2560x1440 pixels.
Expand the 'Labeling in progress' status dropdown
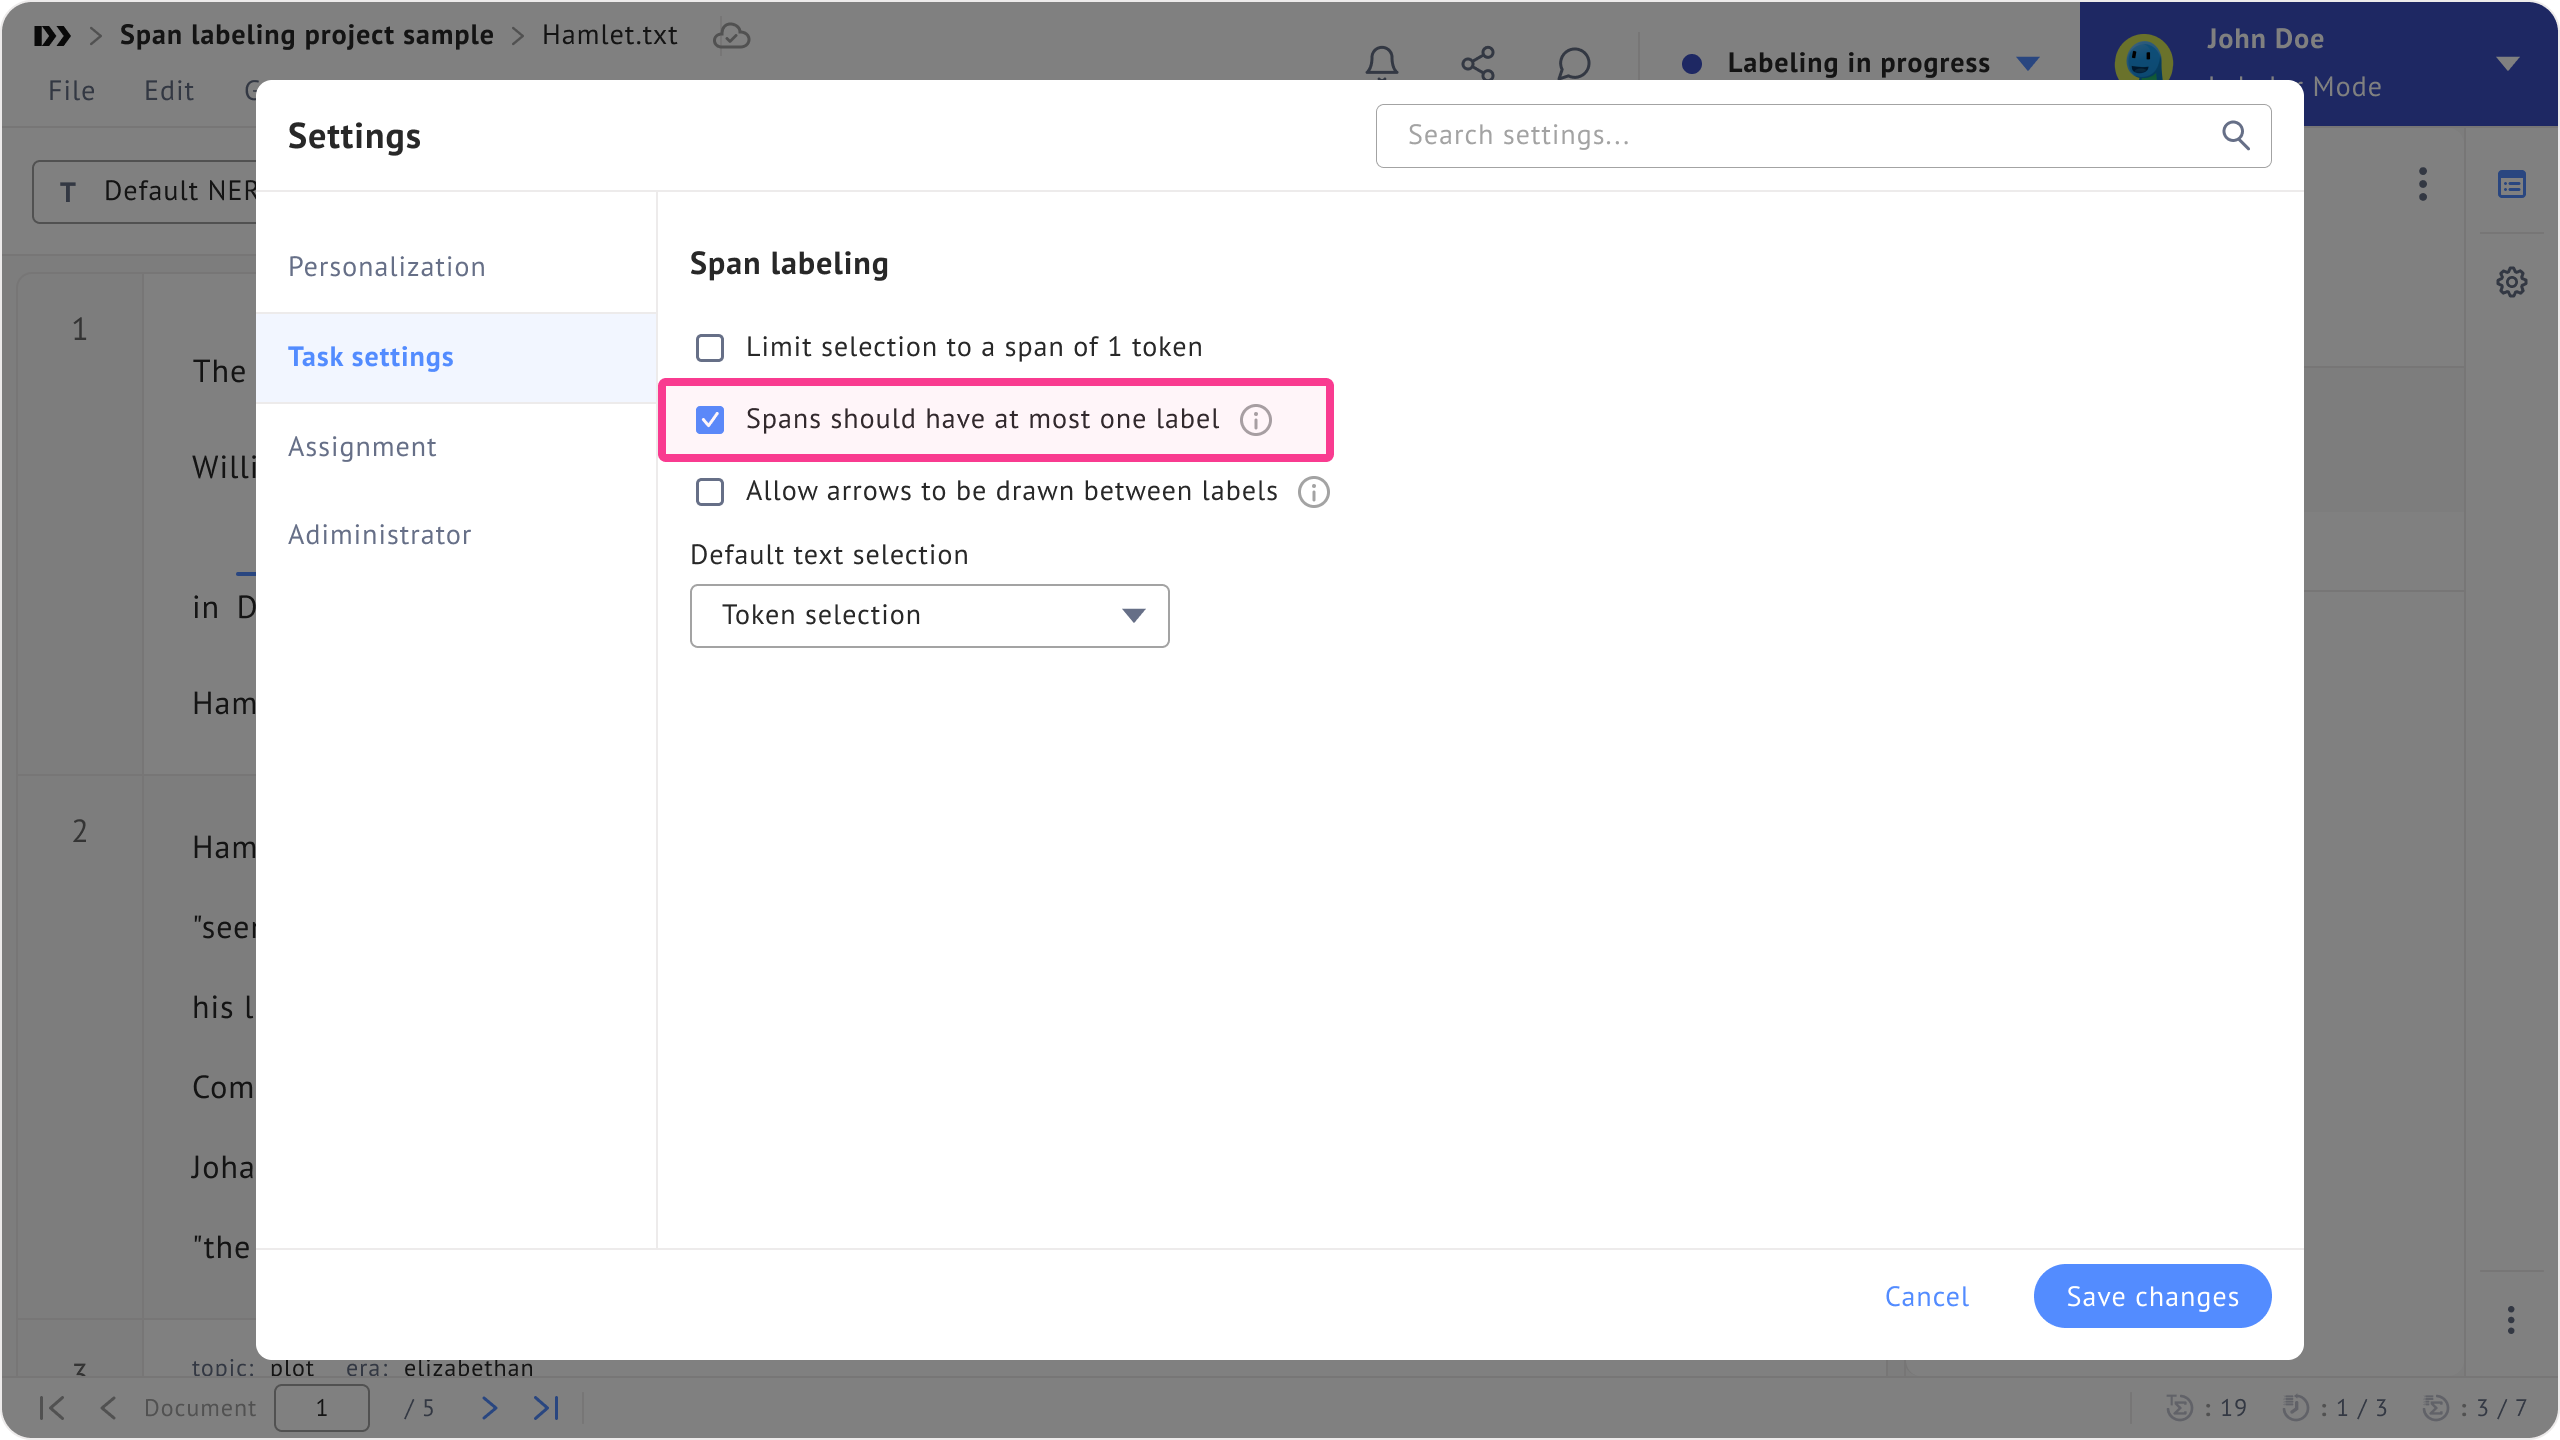click(x=2028, y=64)
